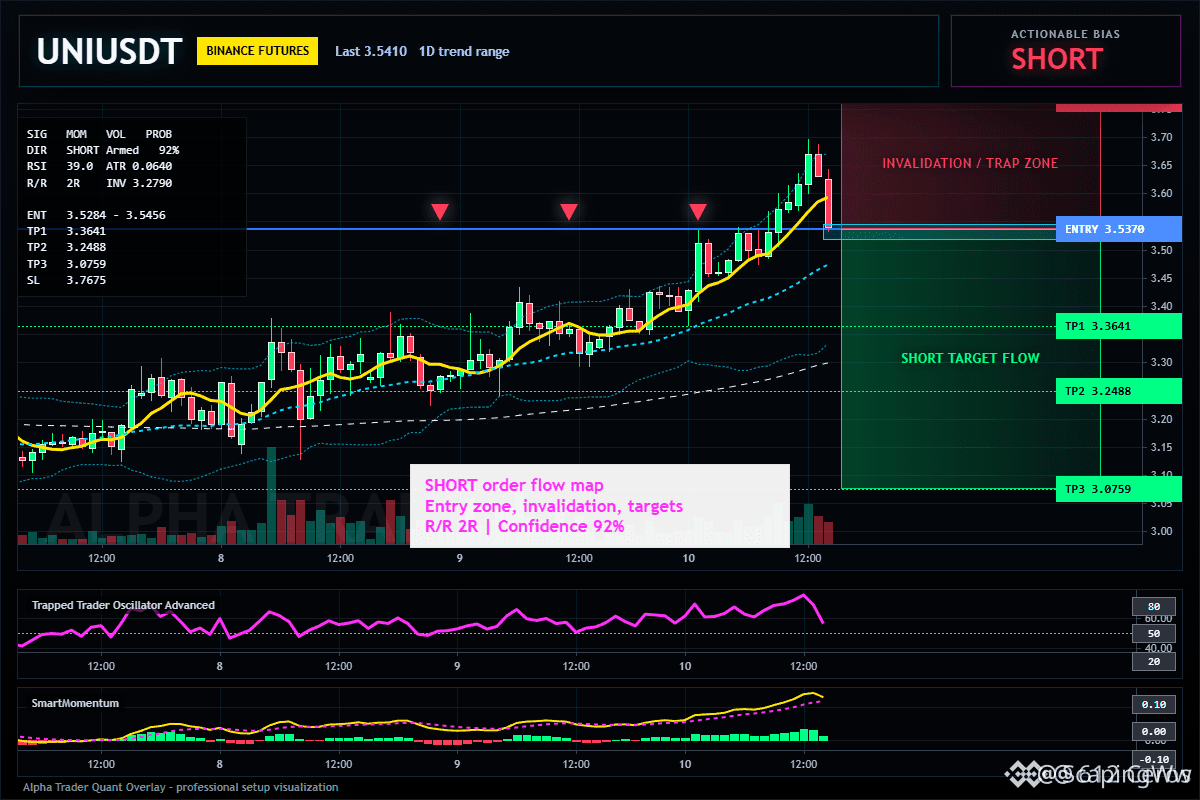This screenshot has height=800, width=1200.
Task: Click the 'R/R 2R | Confidence 92%' line
Action: click(x=524, y=526)
